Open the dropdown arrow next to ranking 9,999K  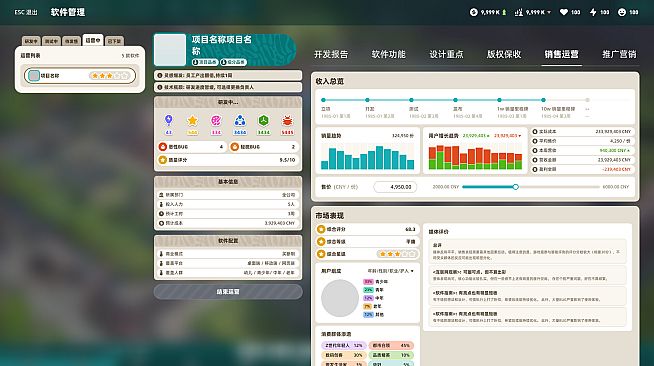tap(549, 12)
